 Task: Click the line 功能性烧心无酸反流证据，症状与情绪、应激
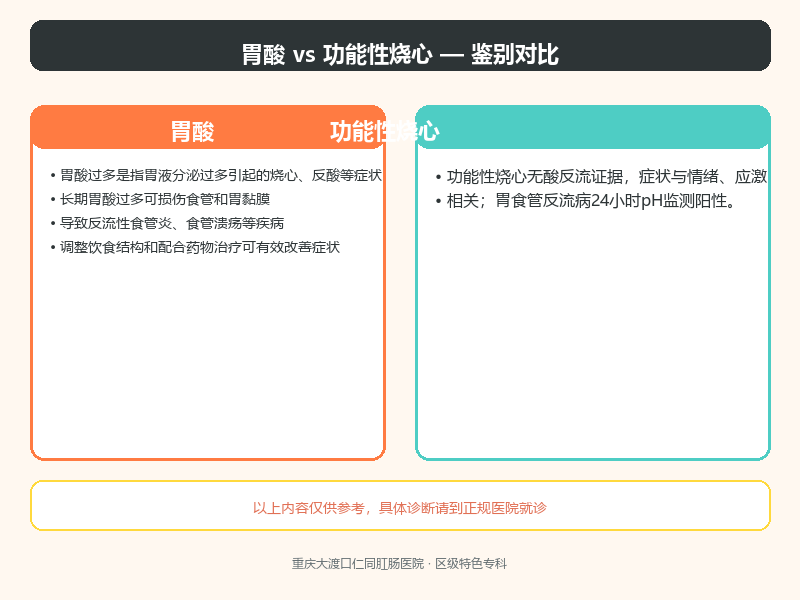[x=602, y=177]
